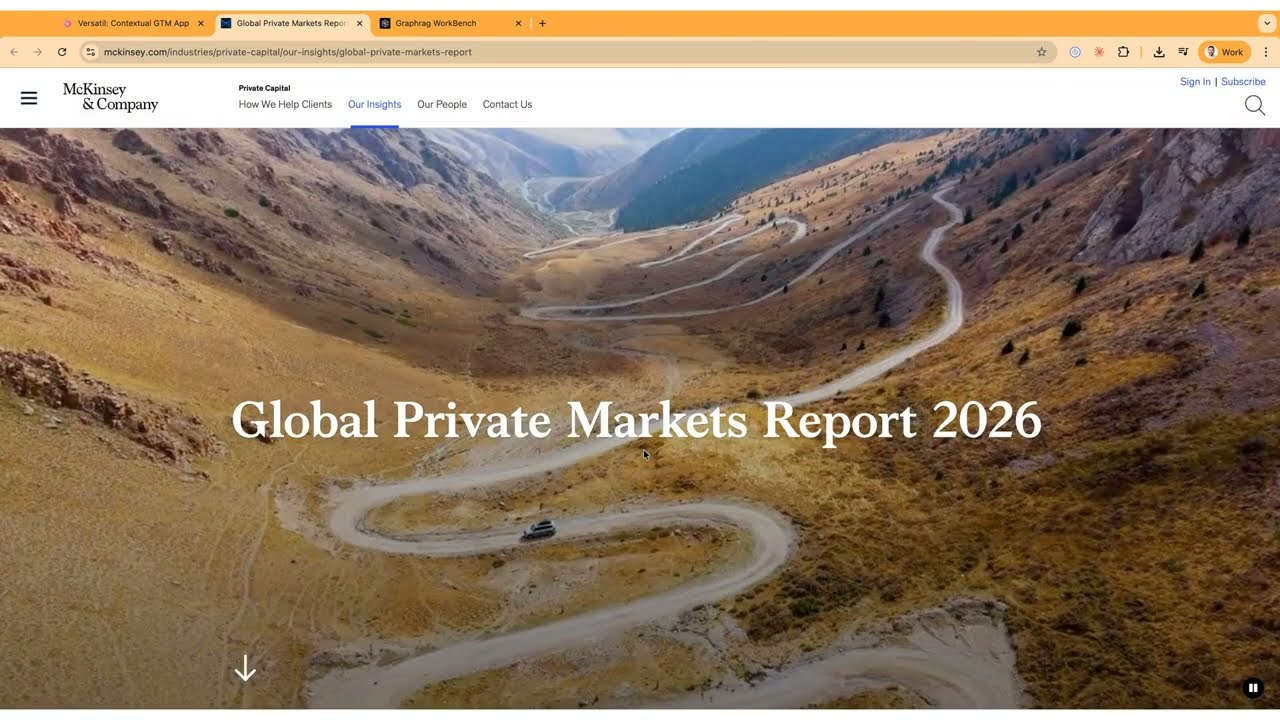View site information icon in address bar
The width and height of the screenshot is (1280, 720).
(90, 52)
